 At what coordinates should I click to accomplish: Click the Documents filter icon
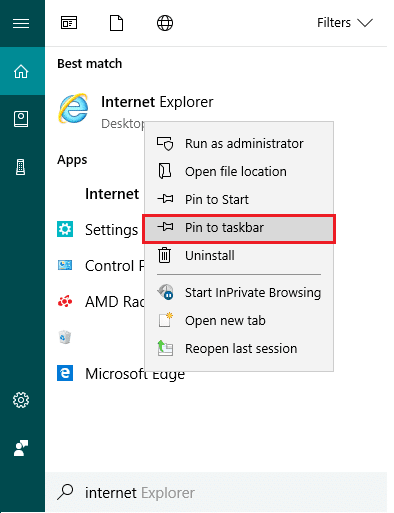[x=116, y=23]
